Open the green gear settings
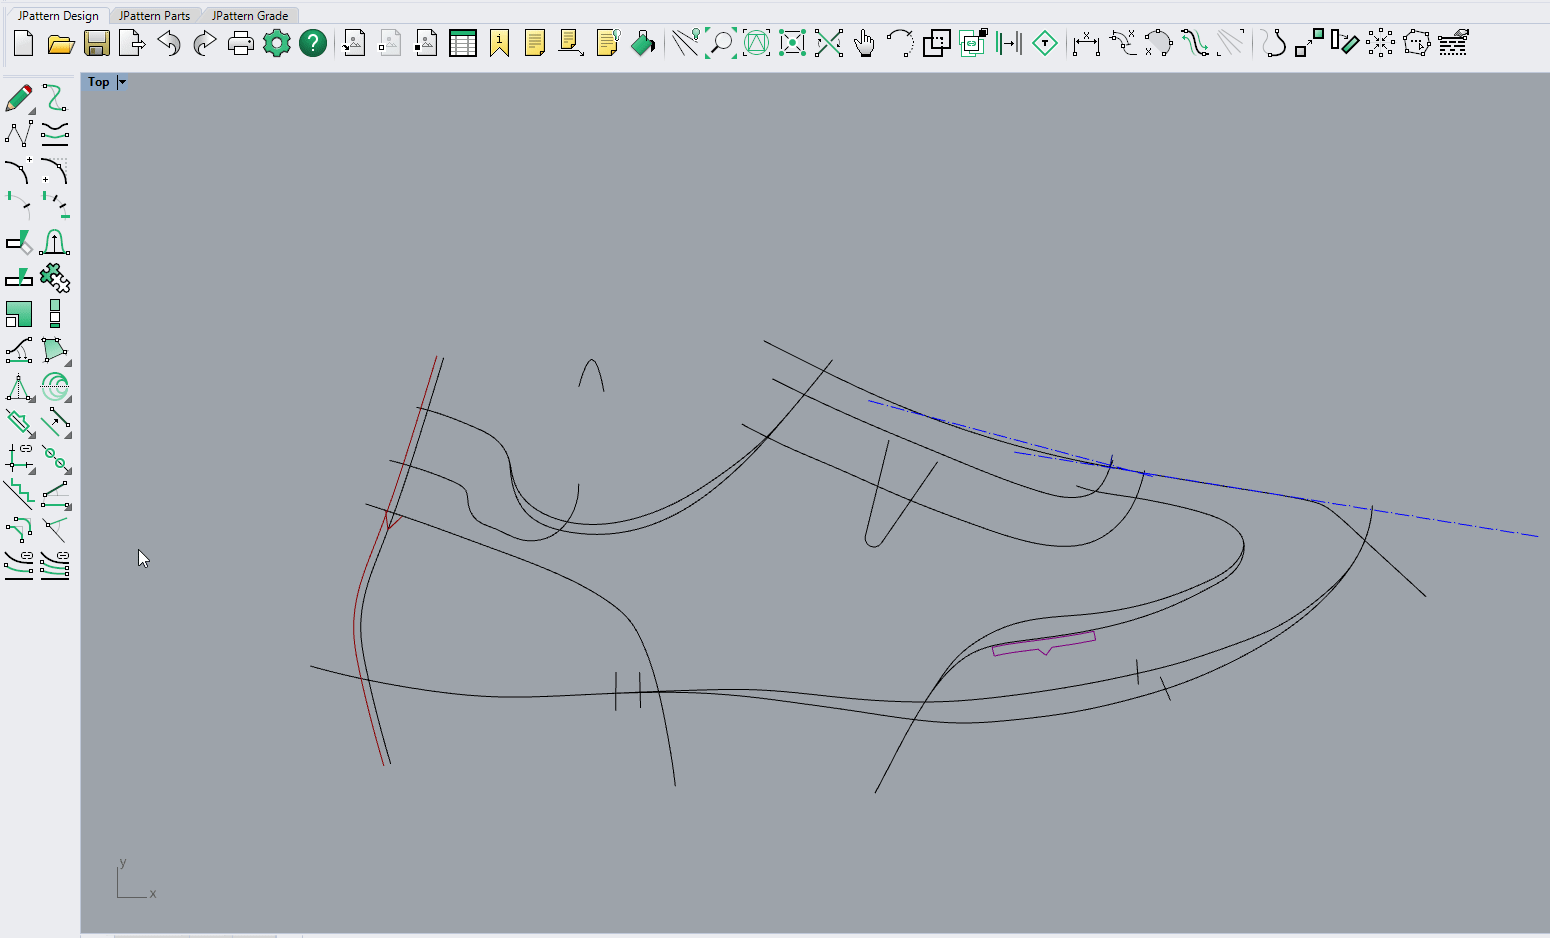 [276, 43]
